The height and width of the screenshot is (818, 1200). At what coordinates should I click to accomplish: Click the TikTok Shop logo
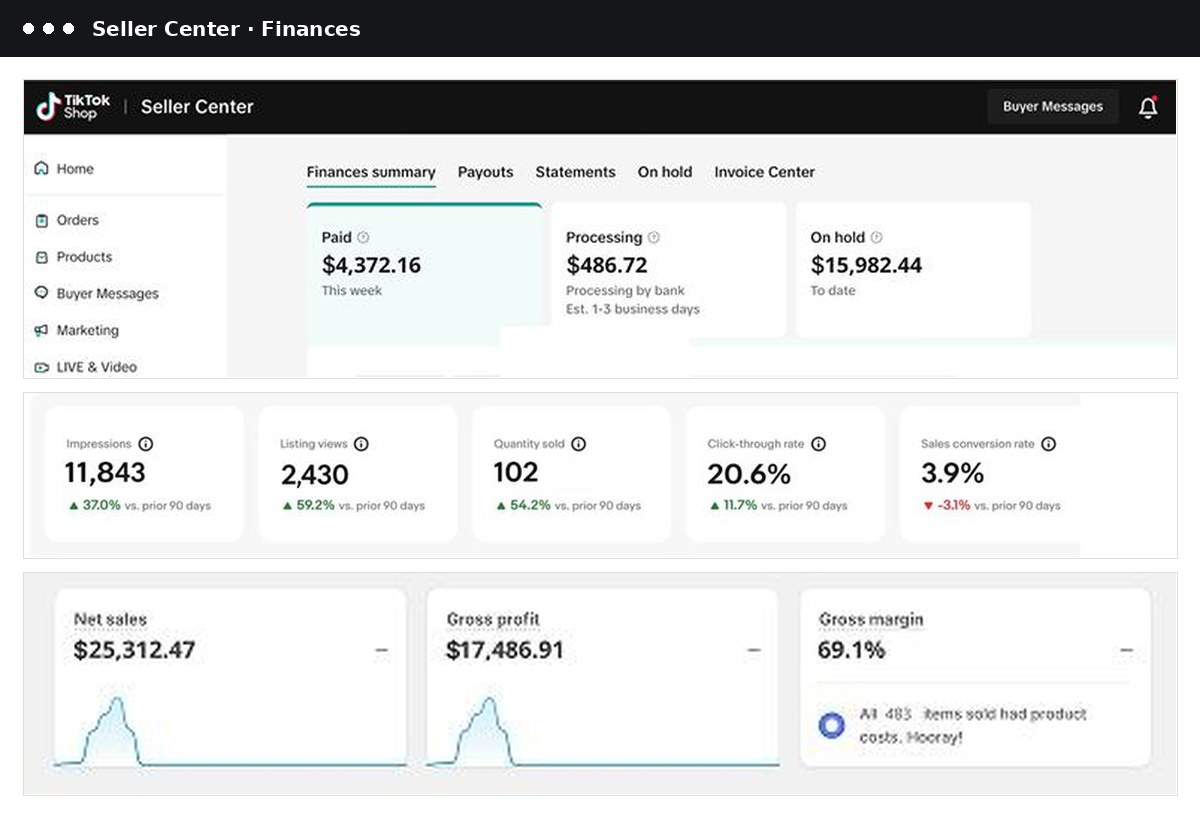[73, 107]
